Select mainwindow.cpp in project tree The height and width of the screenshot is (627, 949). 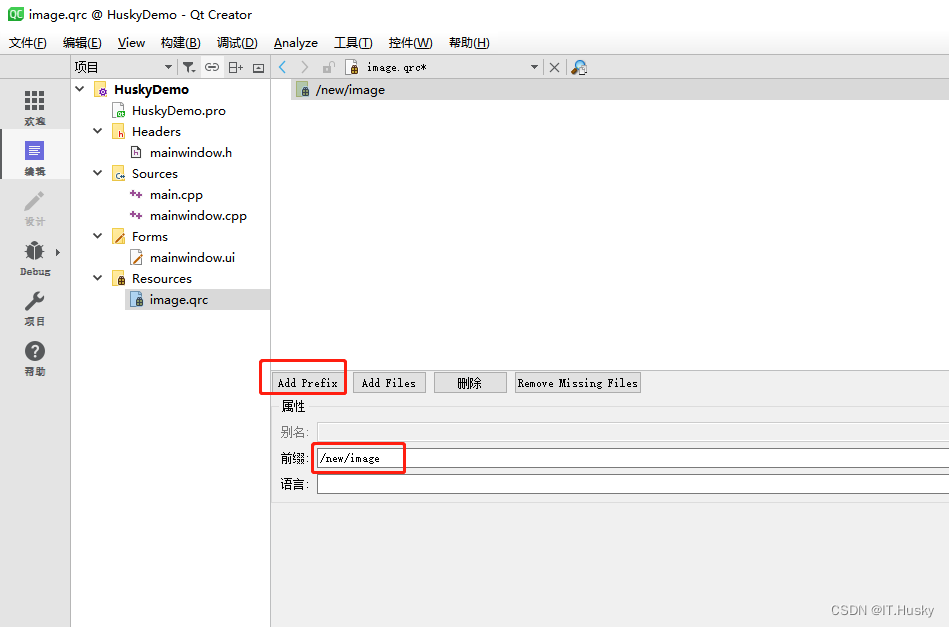tap(198, 215)
